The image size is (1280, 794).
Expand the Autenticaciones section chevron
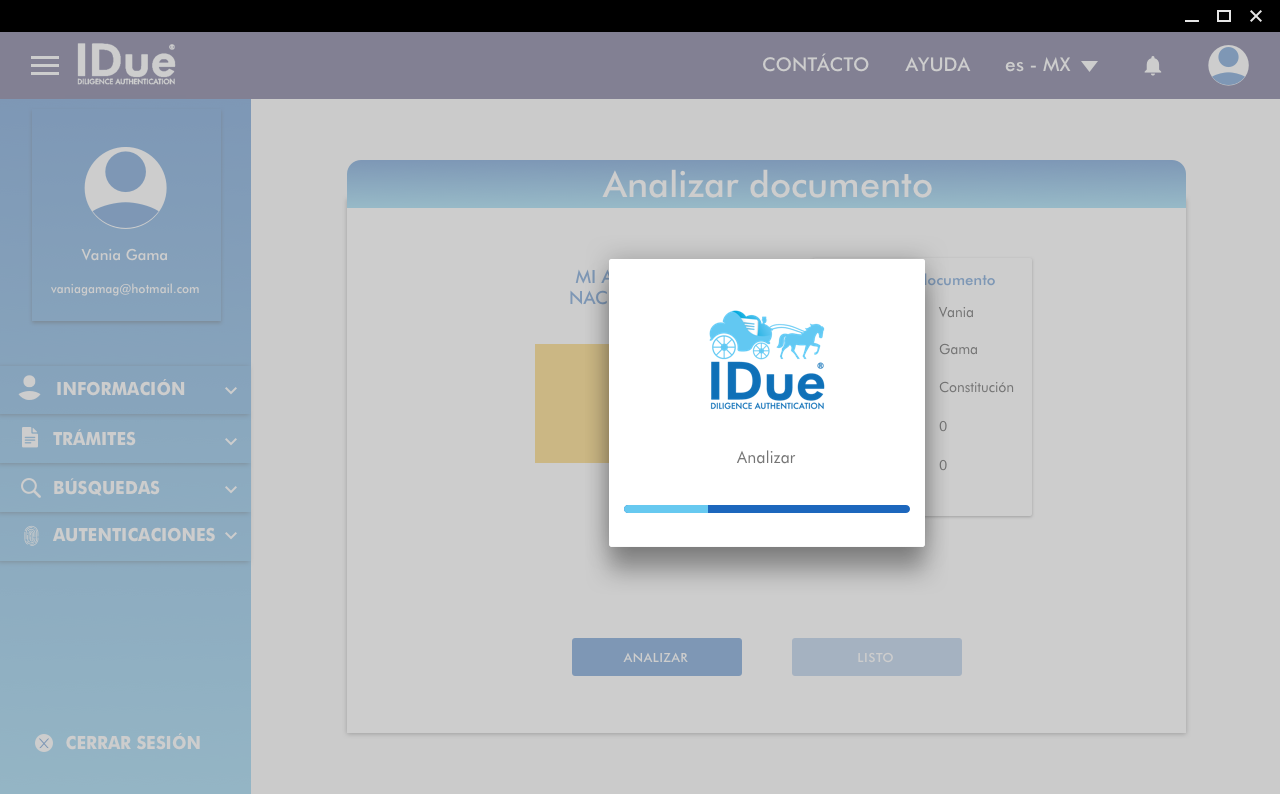click(x=231, y=536)
